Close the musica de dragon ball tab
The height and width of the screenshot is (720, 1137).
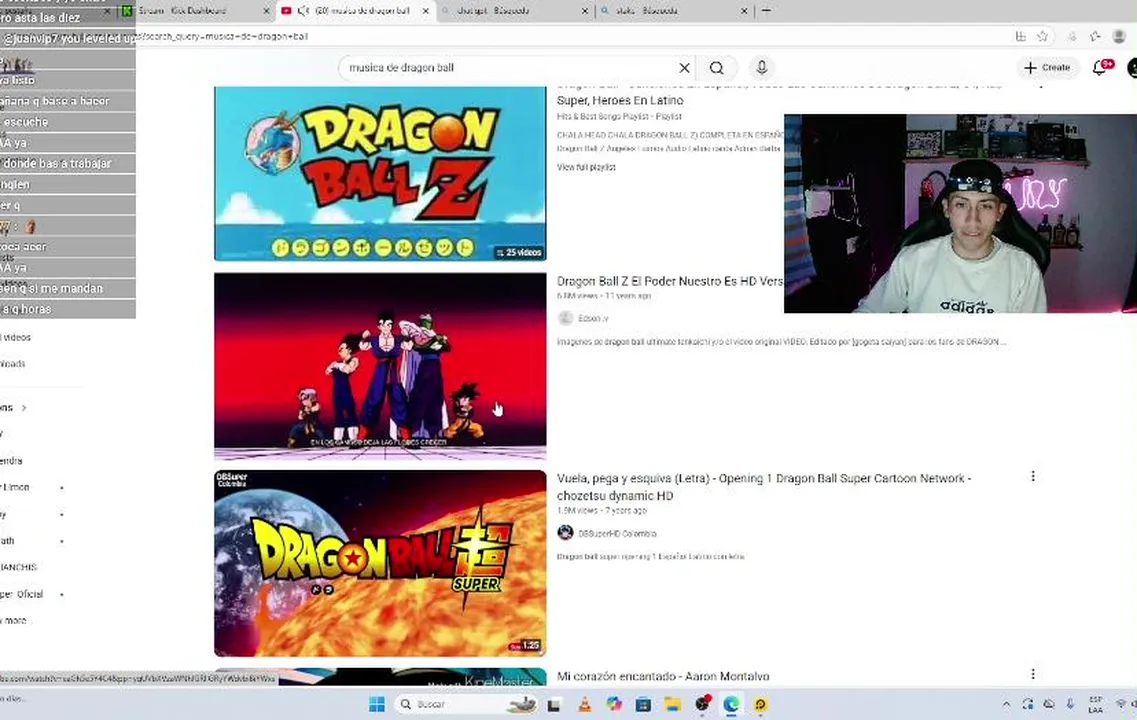[x=426, y=11]
